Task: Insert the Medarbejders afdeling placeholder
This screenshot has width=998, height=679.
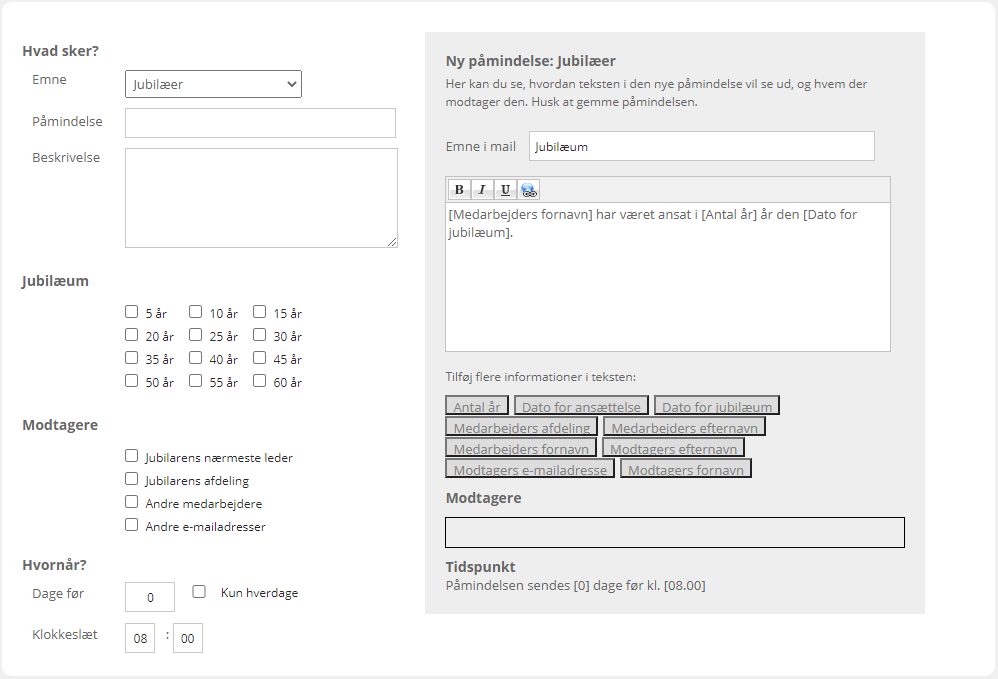Action: click(x=521, y=427)
